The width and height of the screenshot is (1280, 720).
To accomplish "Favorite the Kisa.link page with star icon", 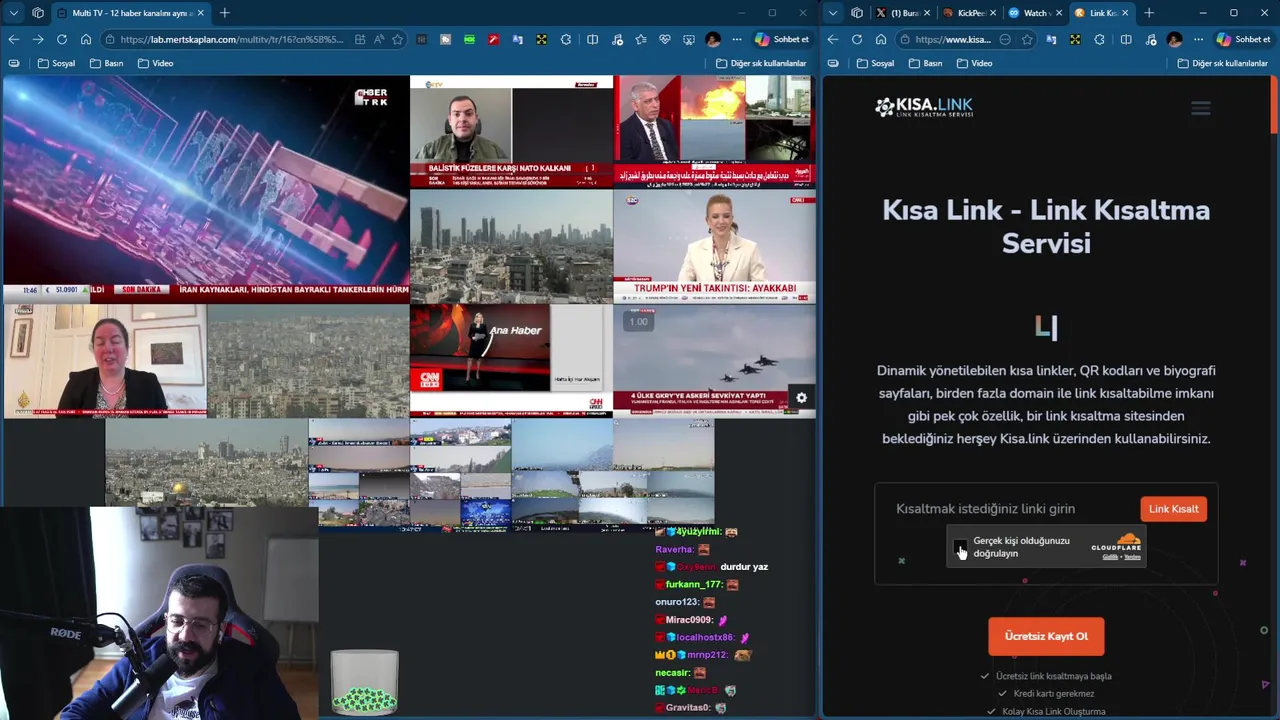I will point(1027,39).
